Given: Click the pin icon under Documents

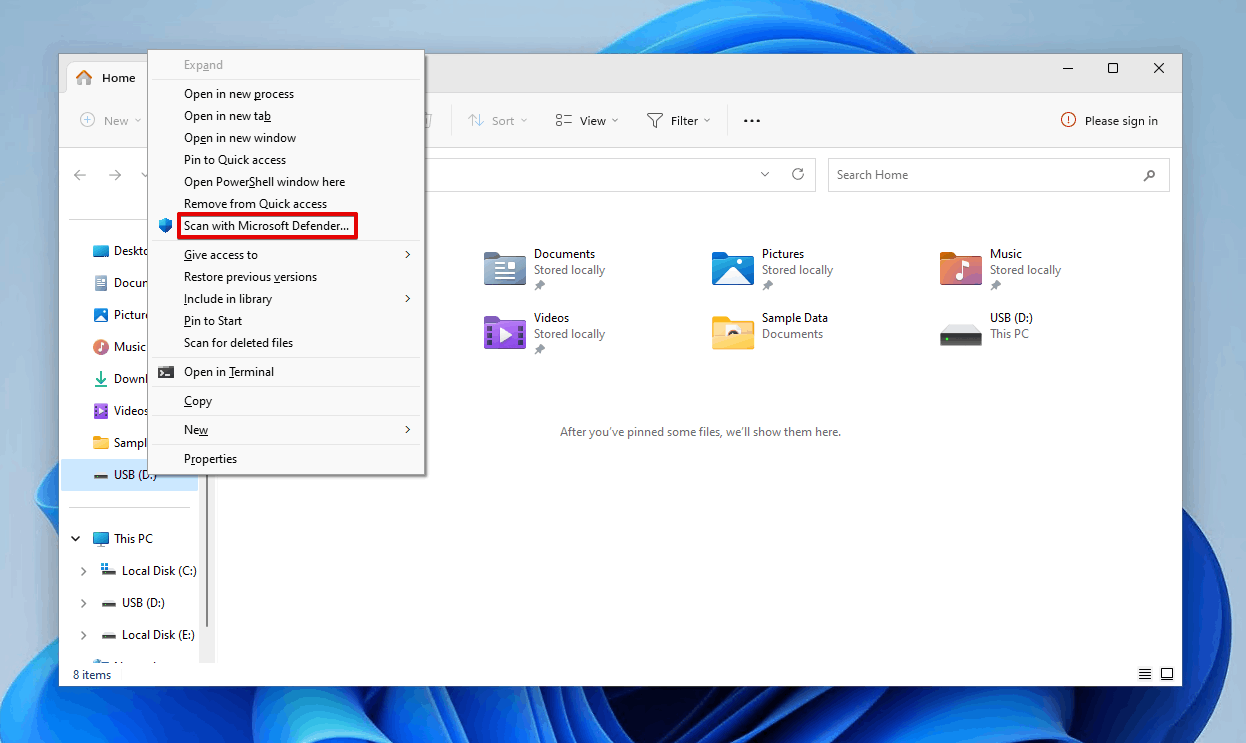Looking at the screenshot, I should [540, 286].
